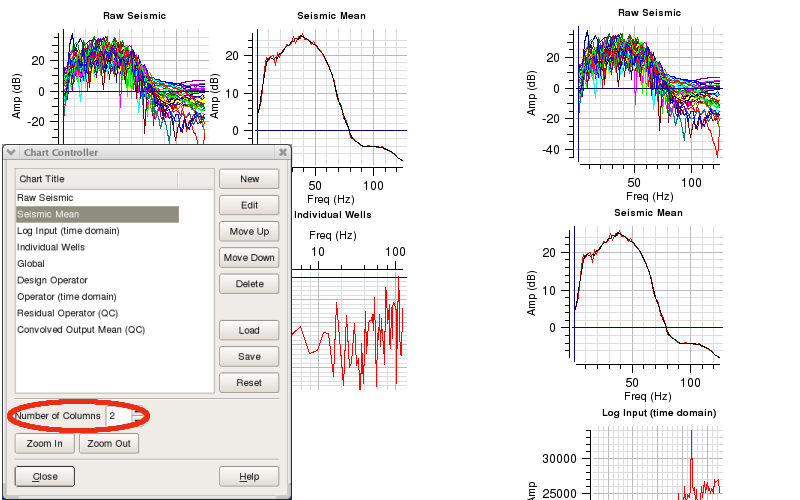Choose Individual Wells from the list

[x=51, y=247]
